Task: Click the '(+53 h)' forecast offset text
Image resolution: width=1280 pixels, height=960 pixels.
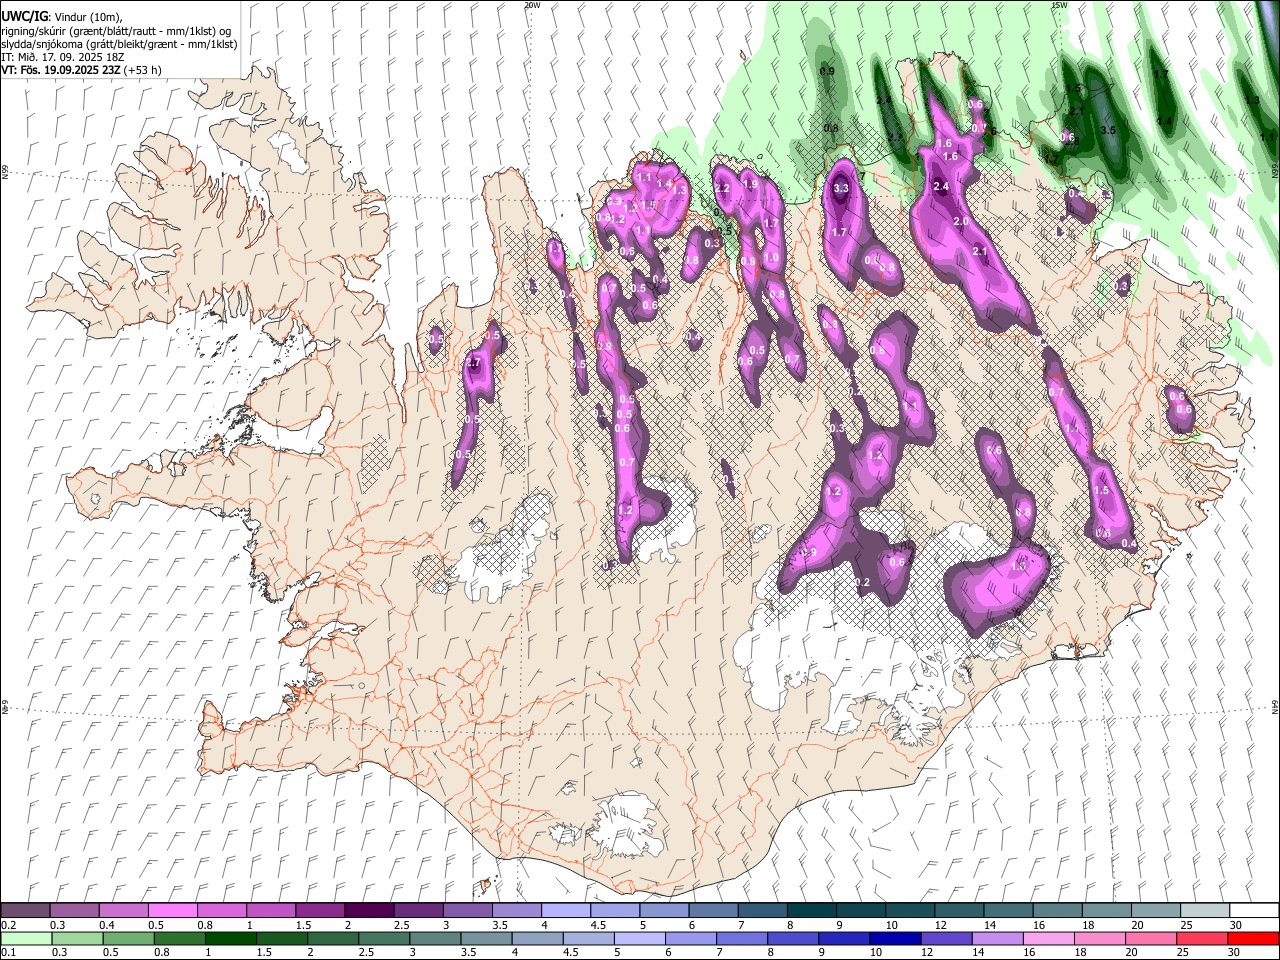Action: click(x=142, y=70)
